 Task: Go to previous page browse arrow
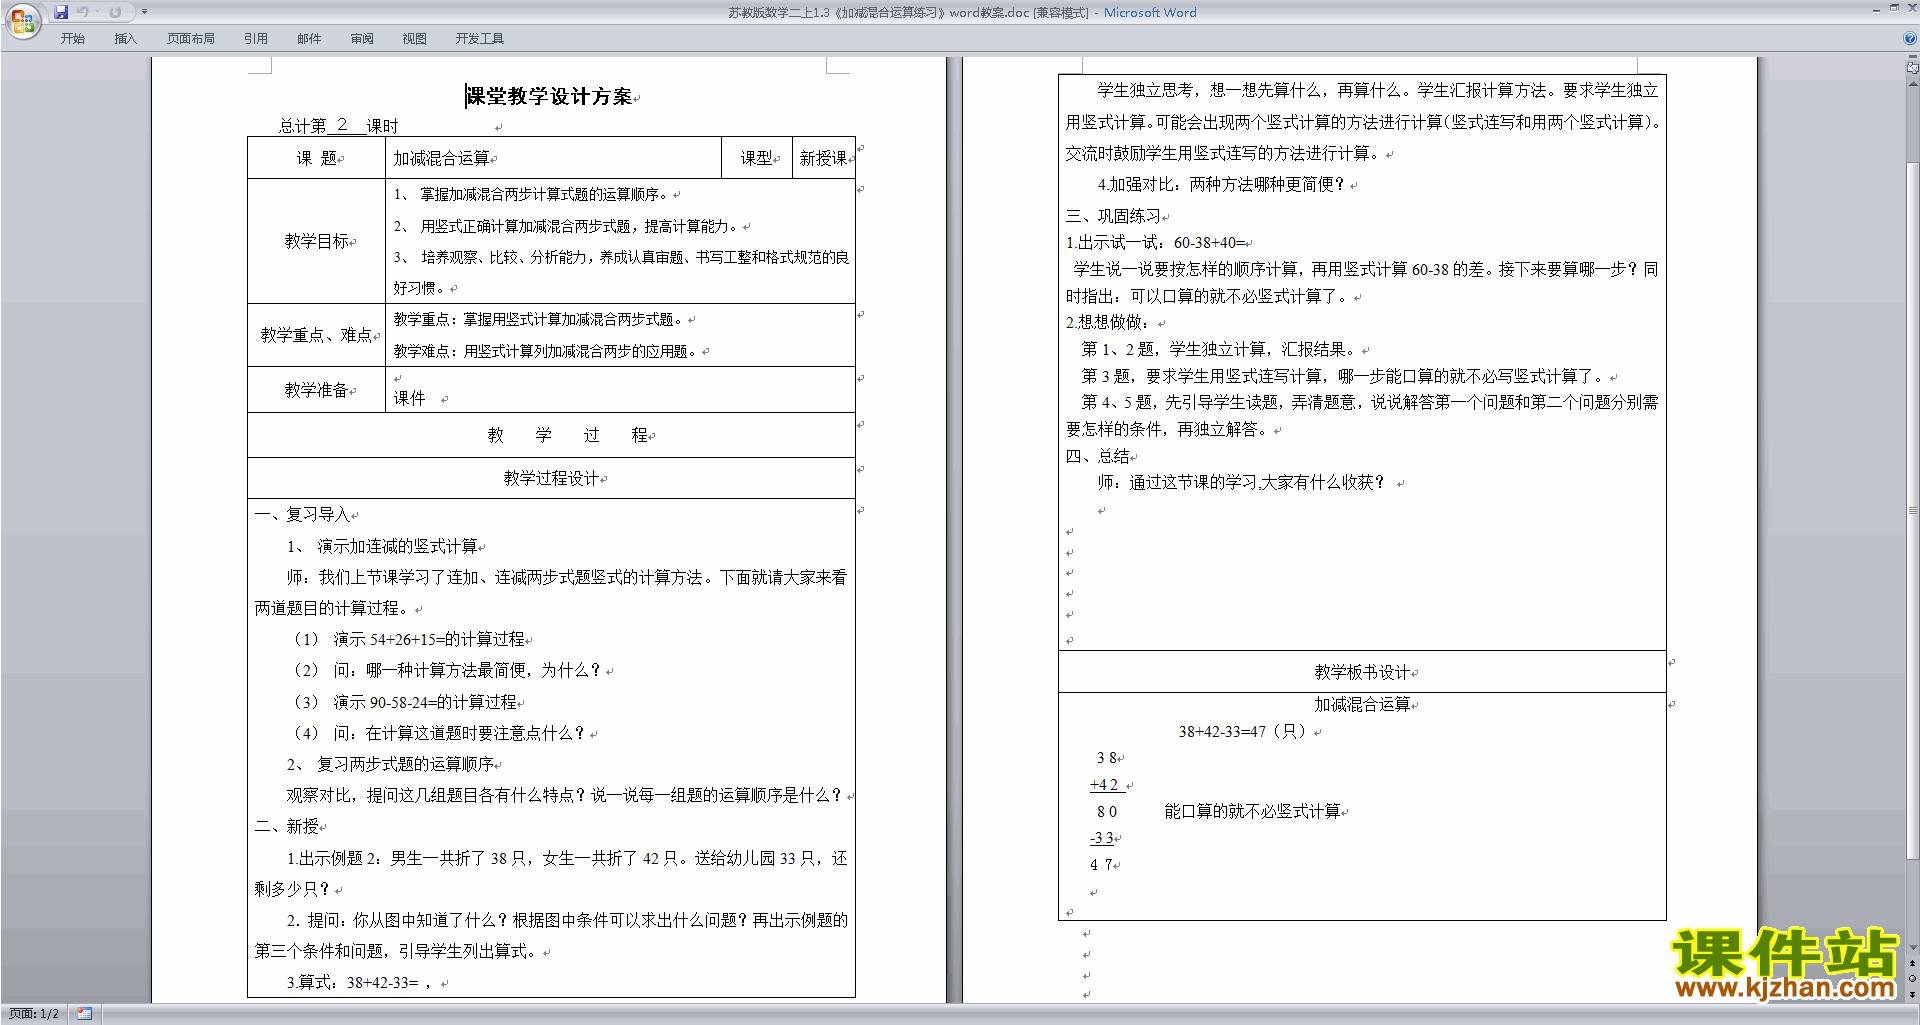(x=1913, y=964)
